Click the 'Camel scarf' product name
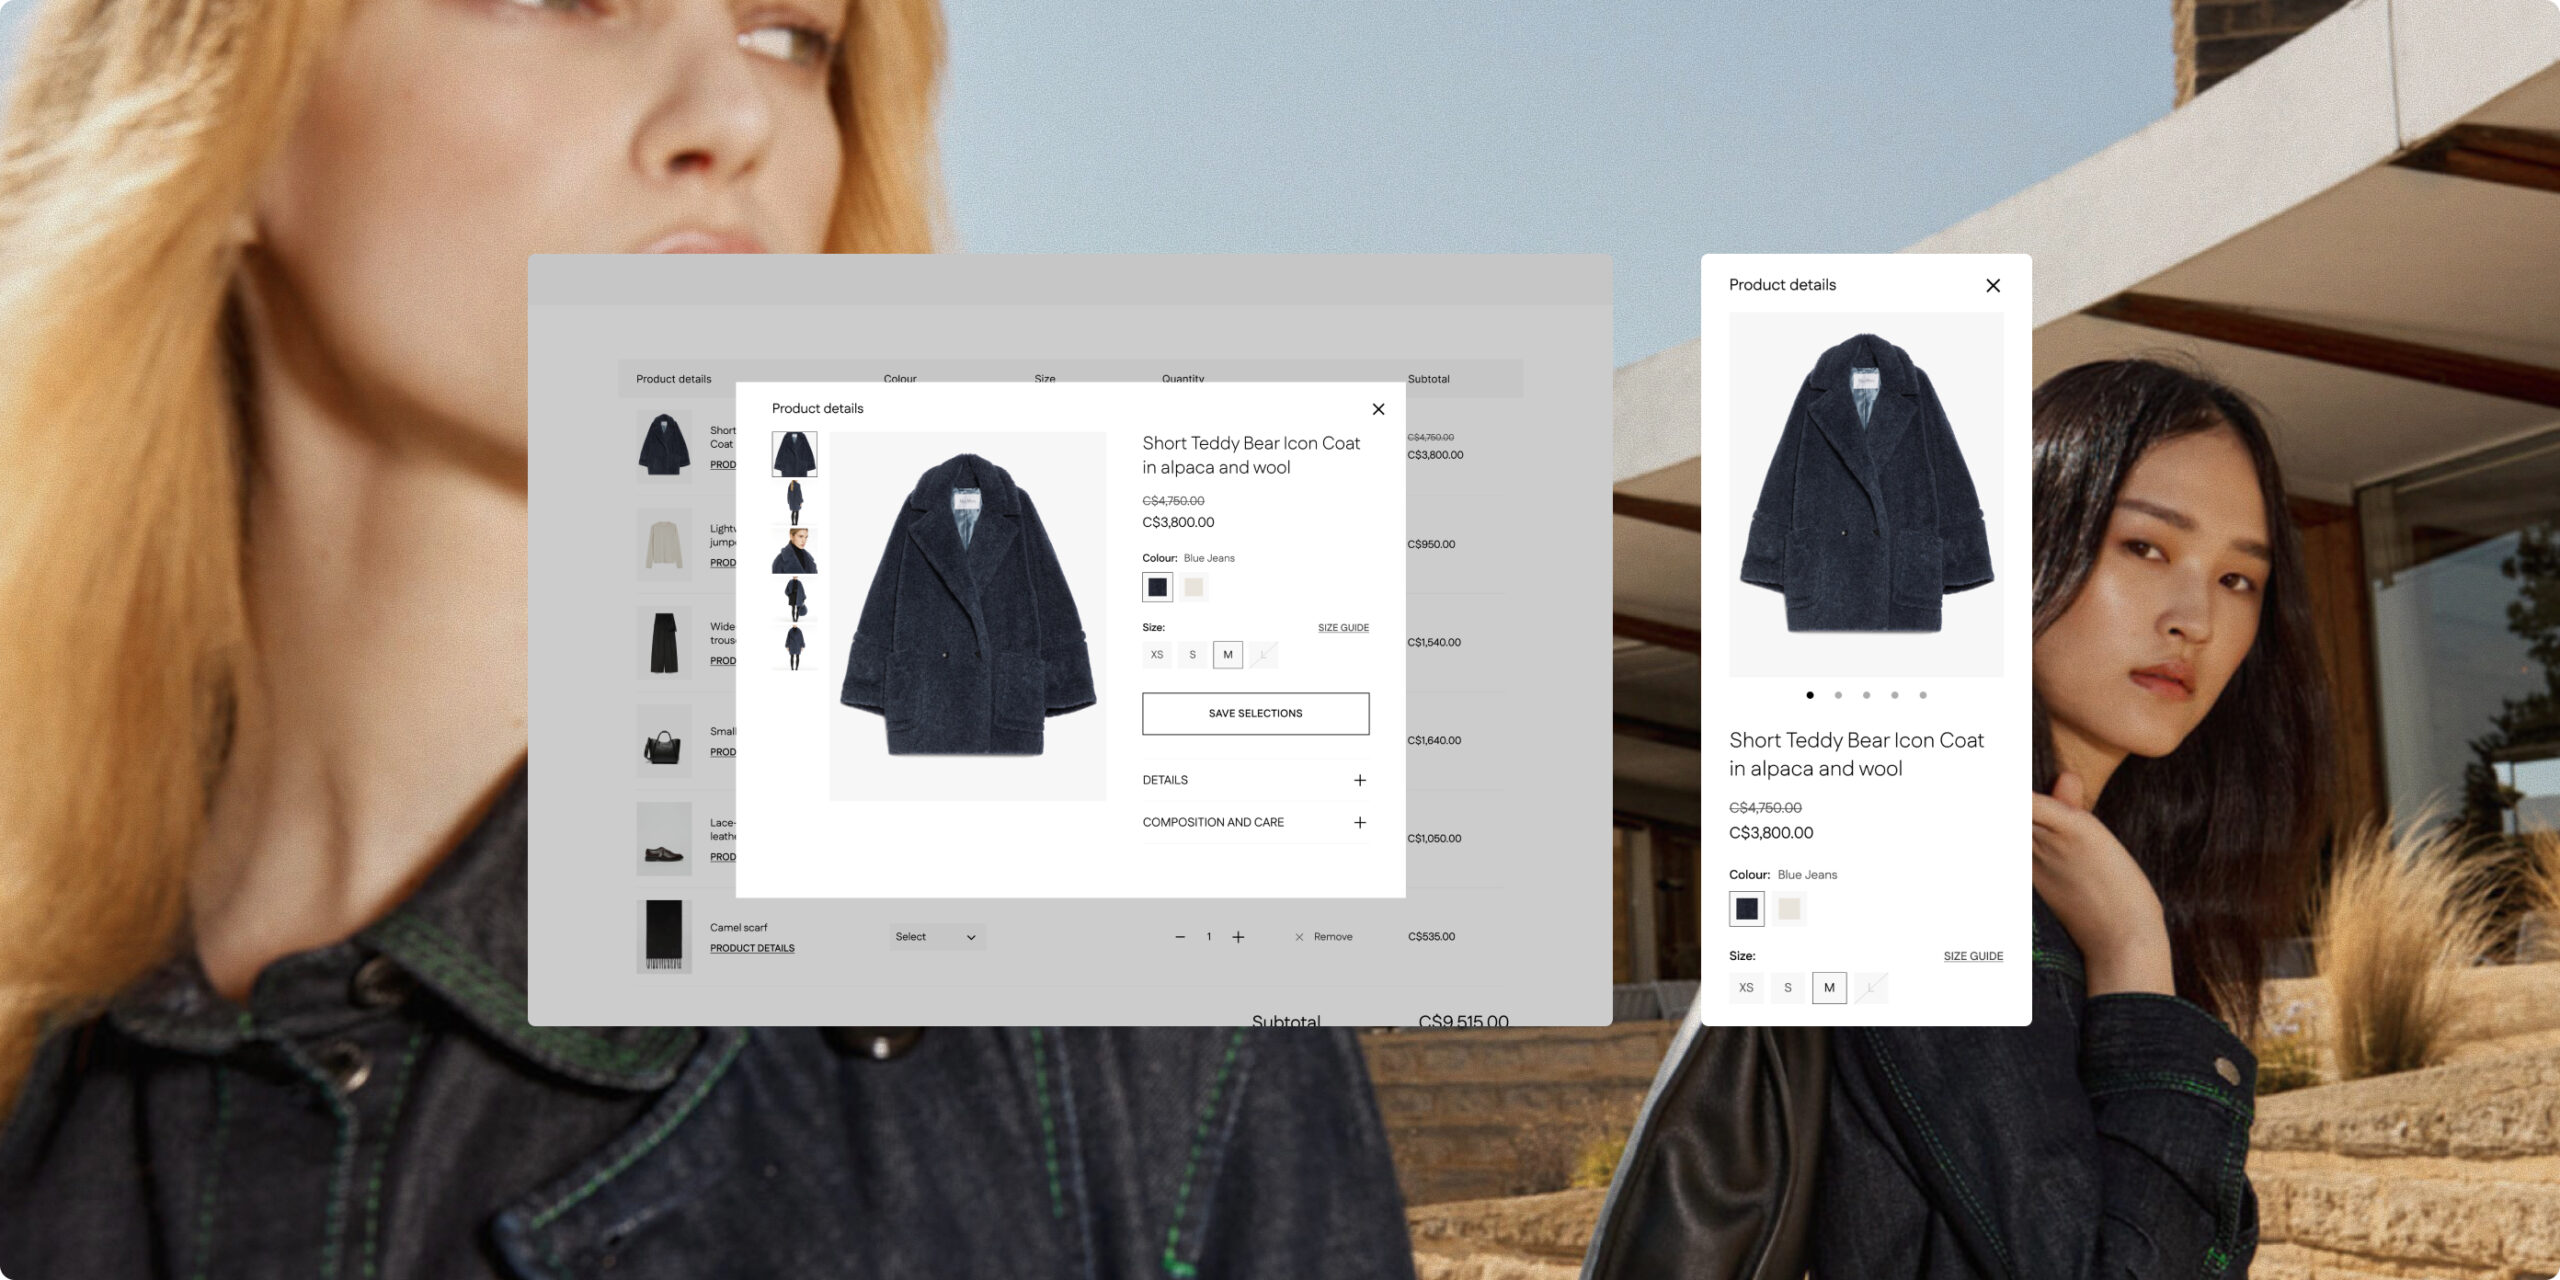Viewport: 2560px width, 1280px height. pyautogui.click(x=739, y=927)
